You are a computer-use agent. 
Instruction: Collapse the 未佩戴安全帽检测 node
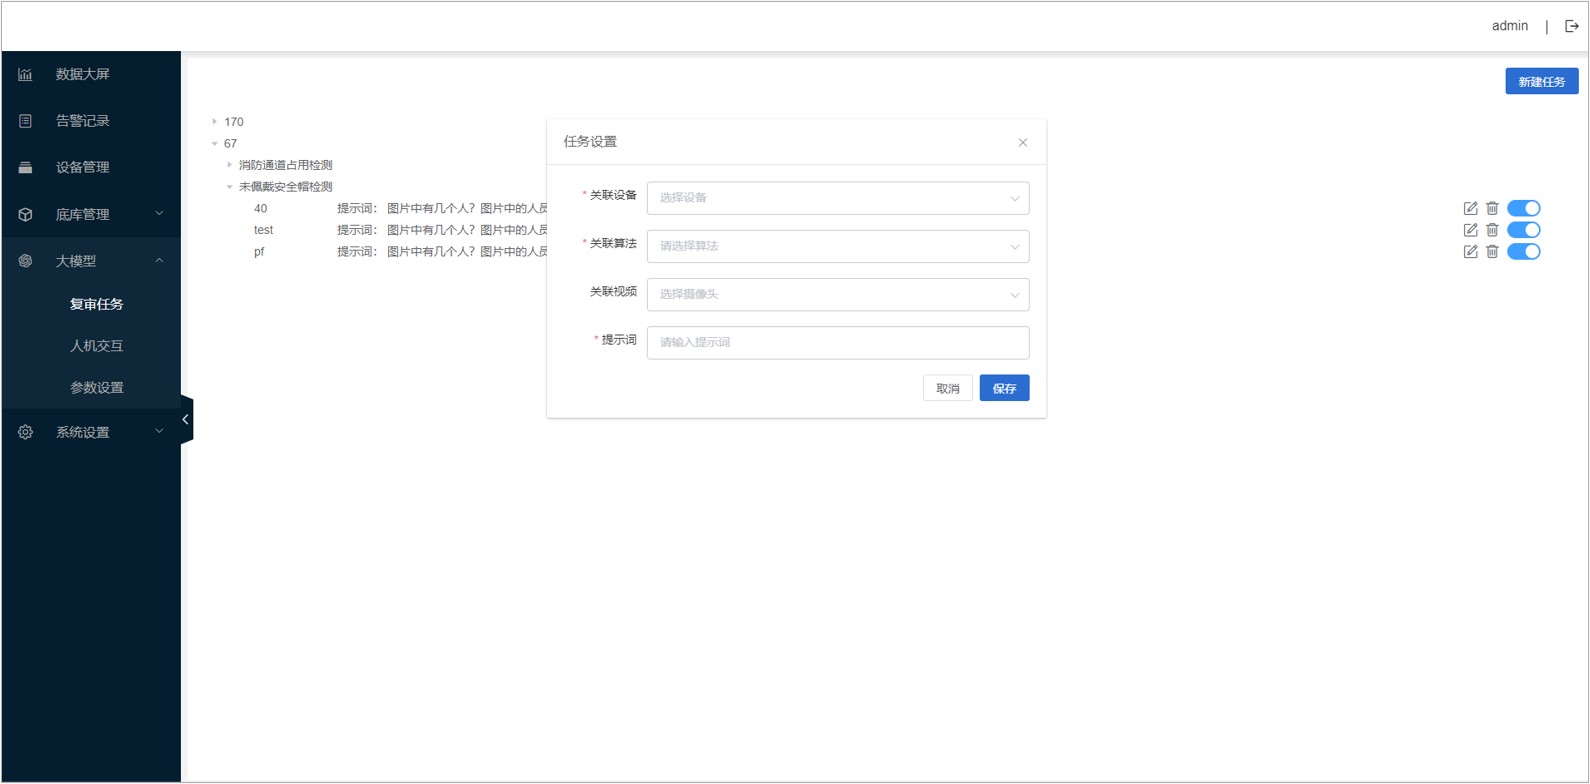229,187
